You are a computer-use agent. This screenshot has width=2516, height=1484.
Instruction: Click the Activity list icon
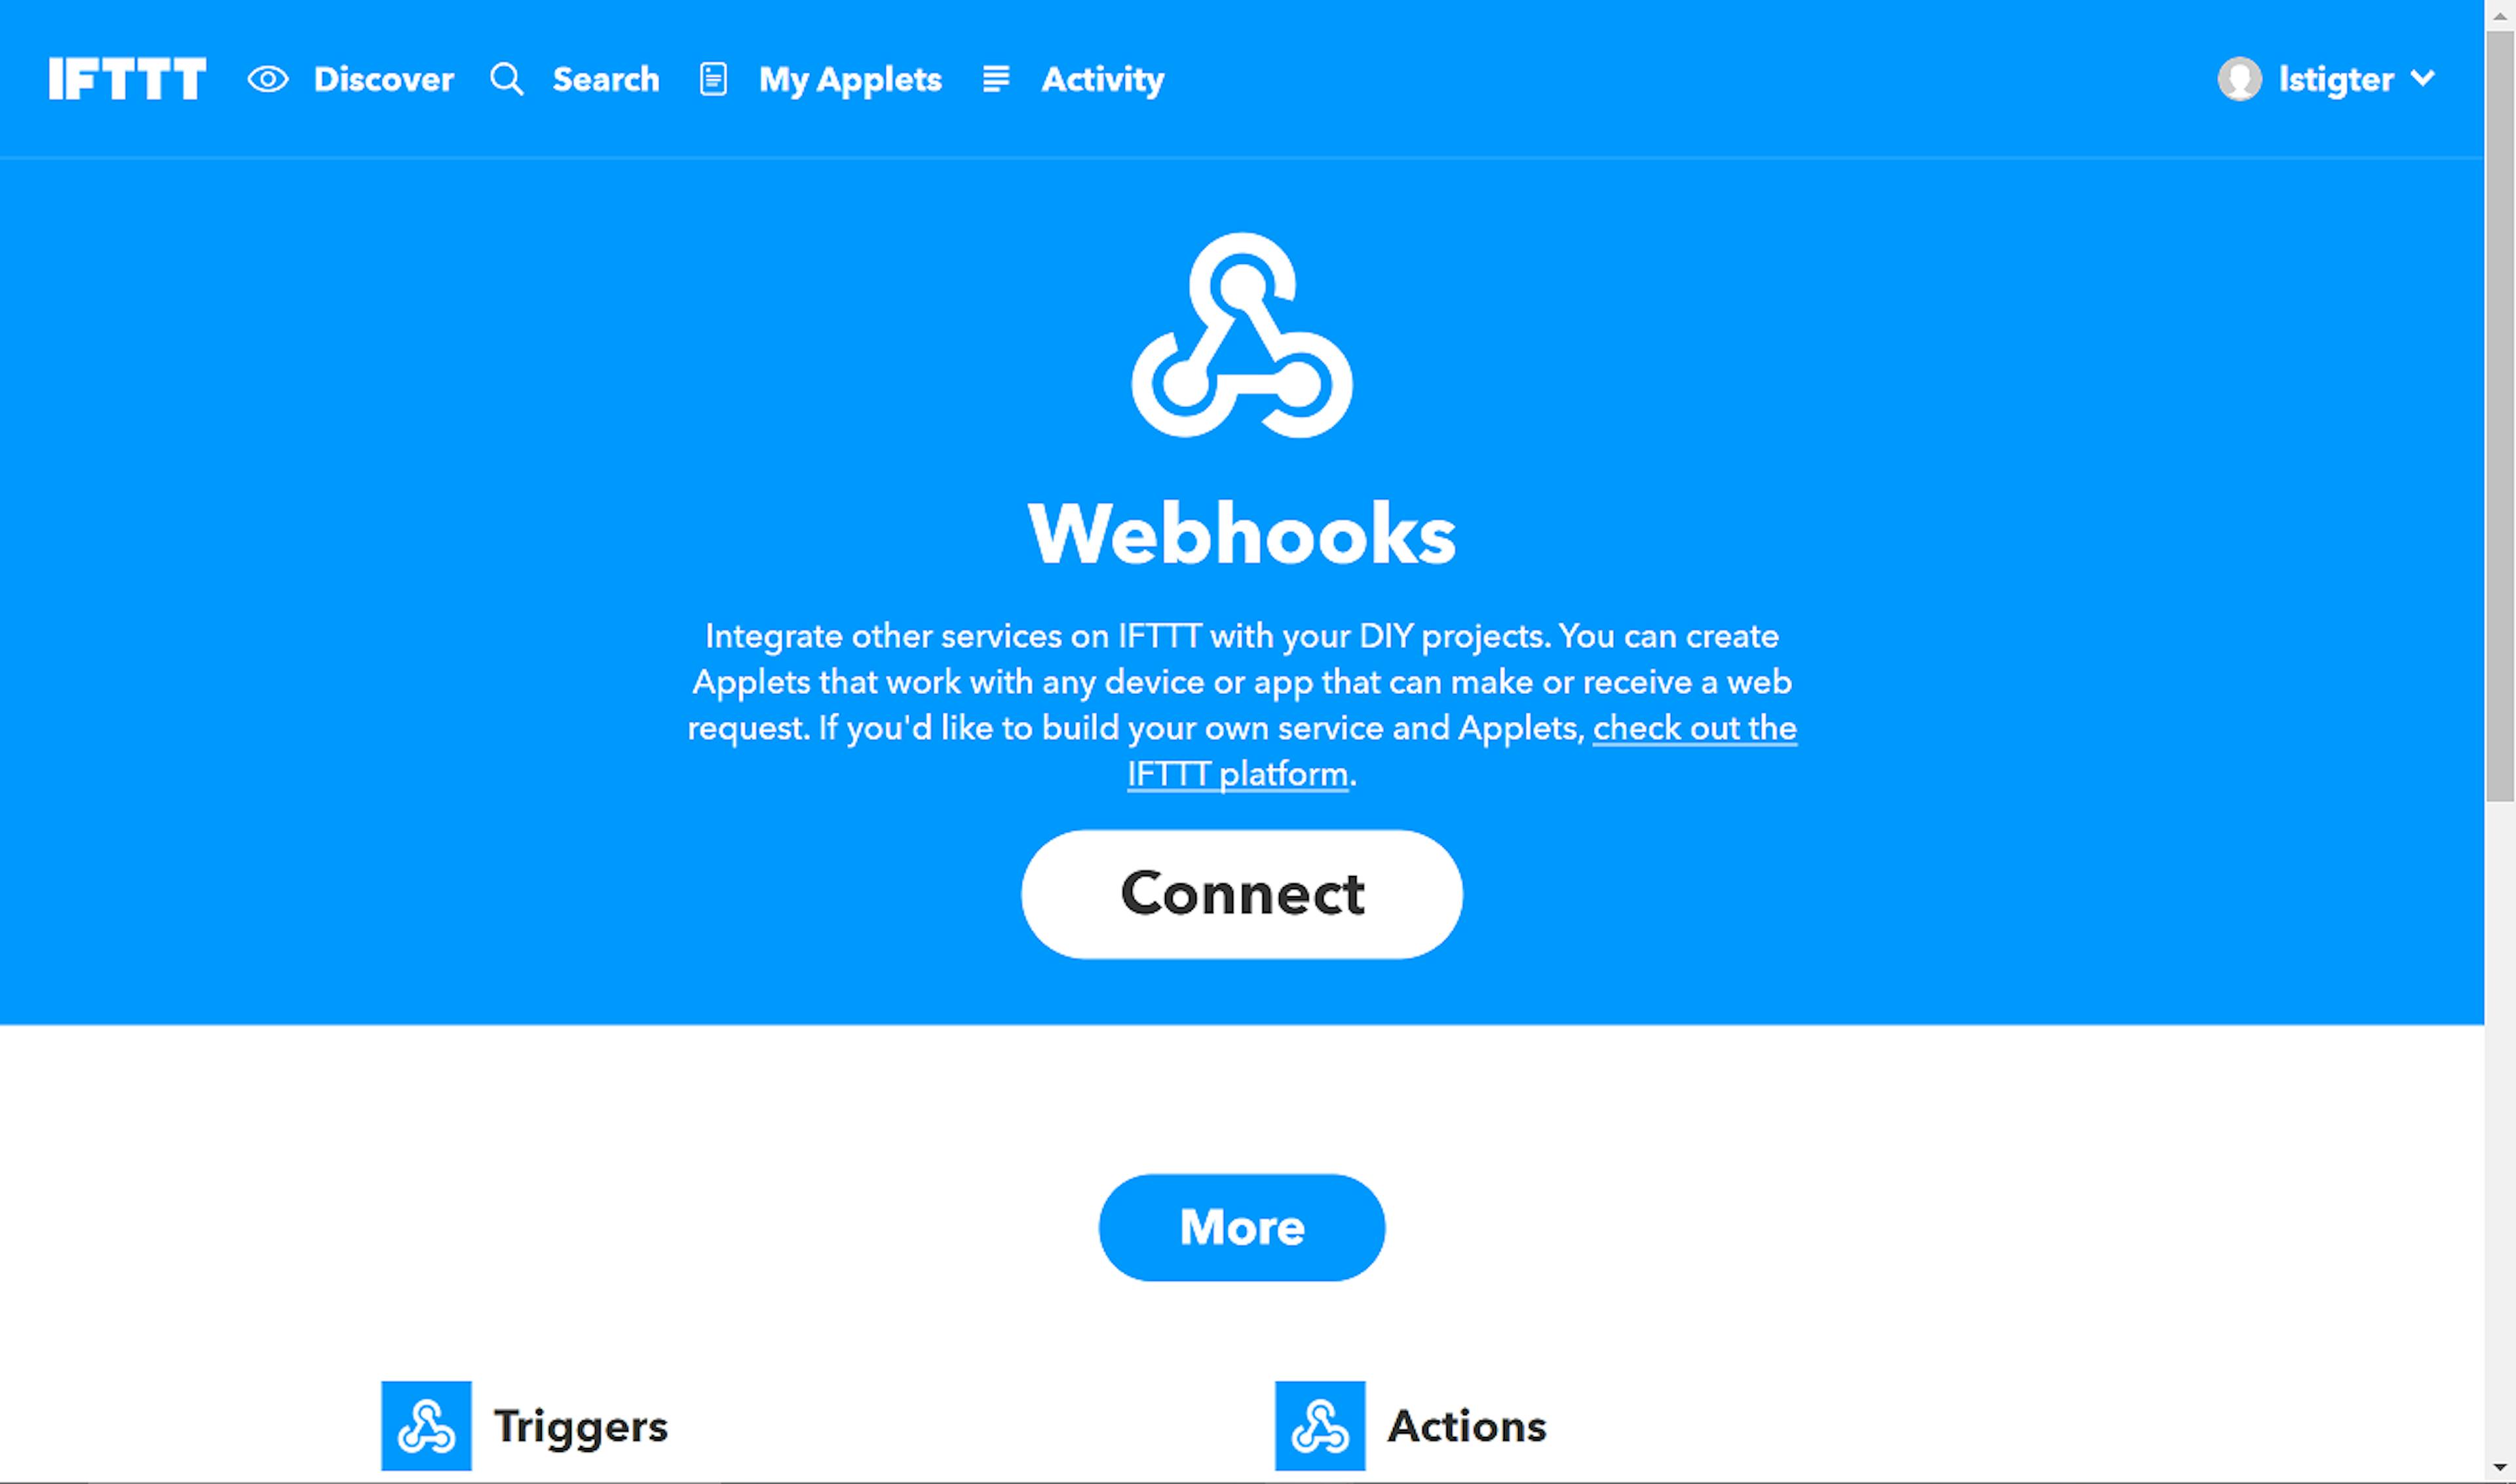point(993,78)
